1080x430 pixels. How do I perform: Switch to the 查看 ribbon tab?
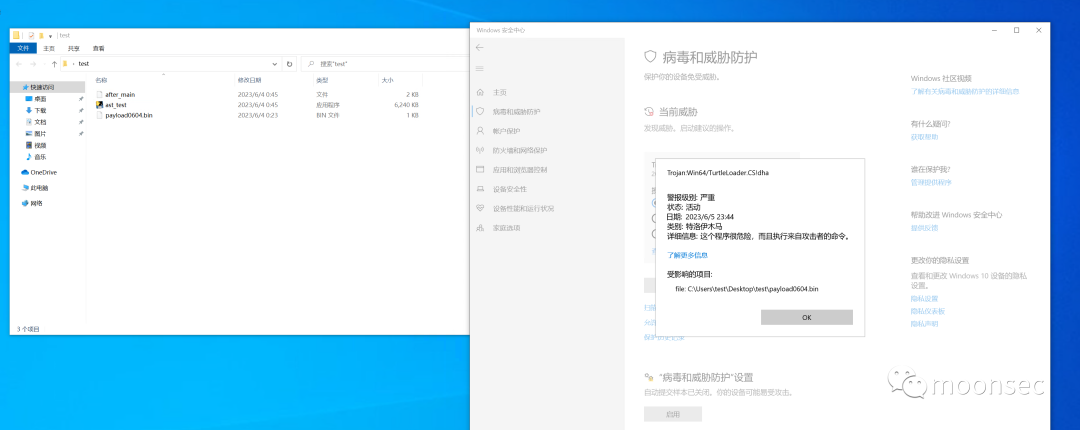[x=98, y=48]
